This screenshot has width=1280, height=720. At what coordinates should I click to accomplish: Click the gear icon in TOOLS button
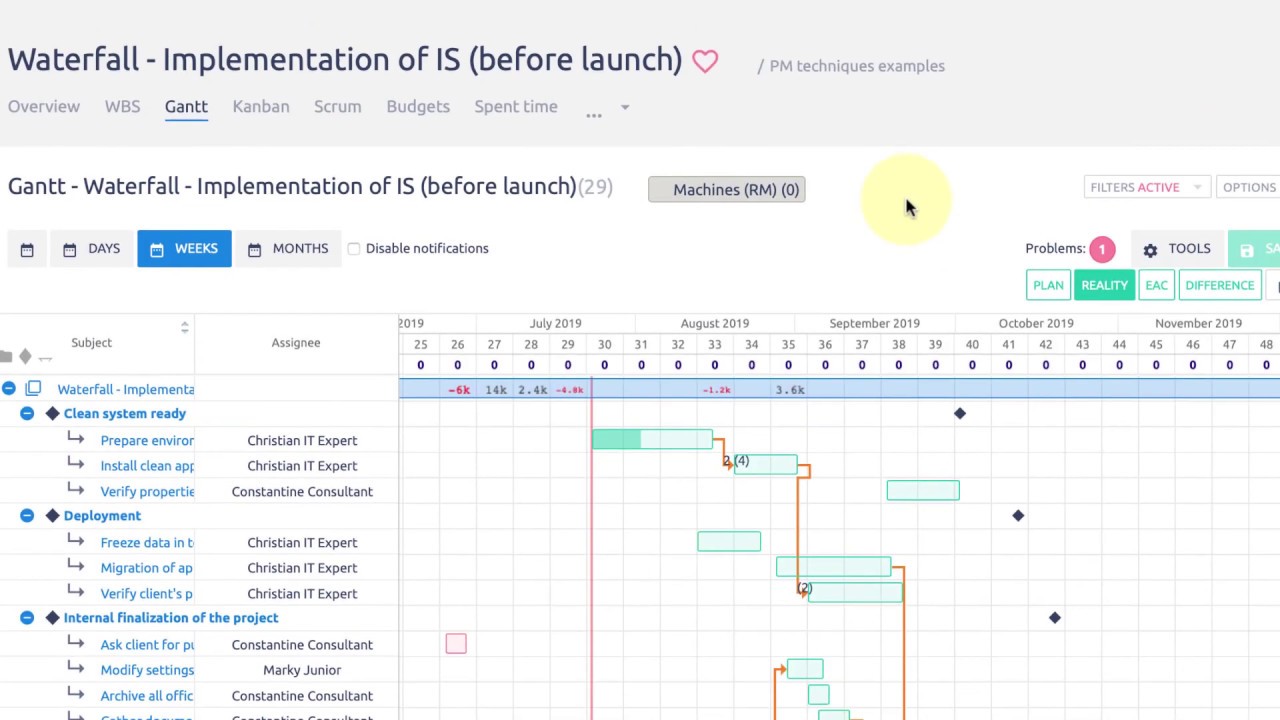[1150, 250]
